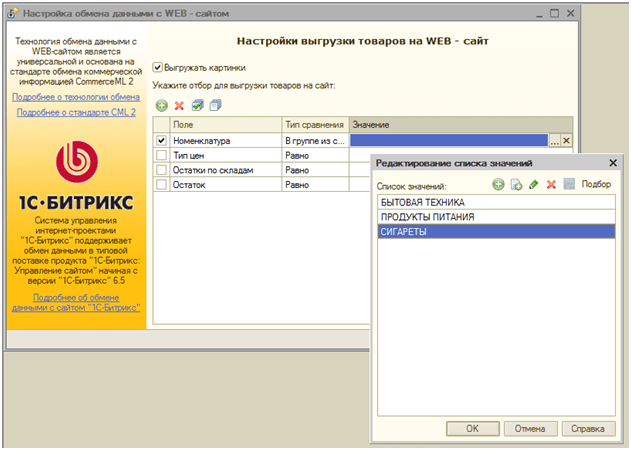The height and width of the screenshot is (450, 631).
Task: Click the green add filter row icon
Action: [162, 106]
